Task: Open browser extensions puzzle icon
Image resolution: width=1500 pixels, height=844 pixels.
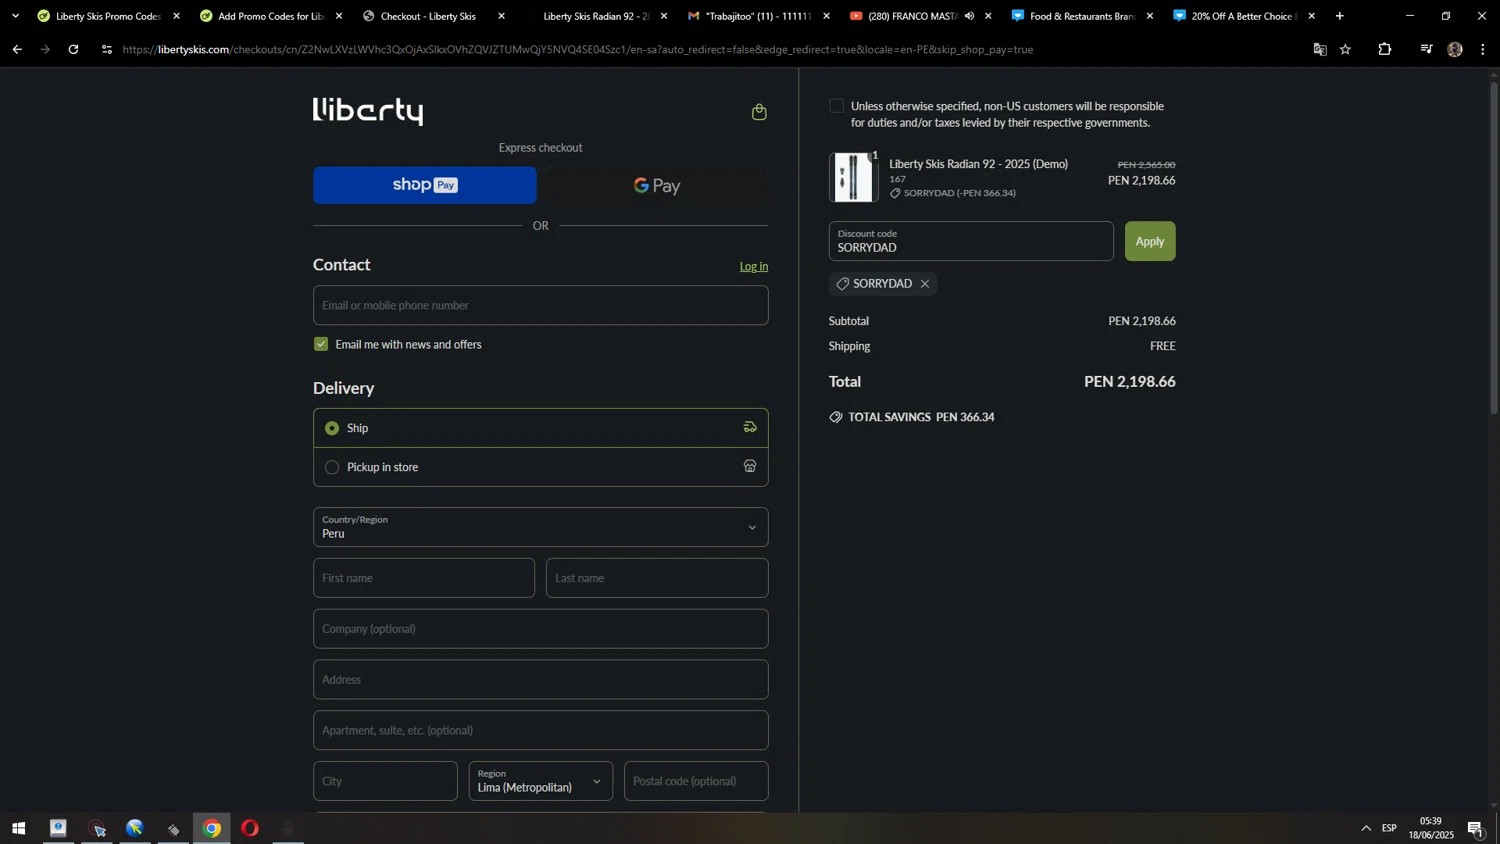Action: tap(1385, 49)
